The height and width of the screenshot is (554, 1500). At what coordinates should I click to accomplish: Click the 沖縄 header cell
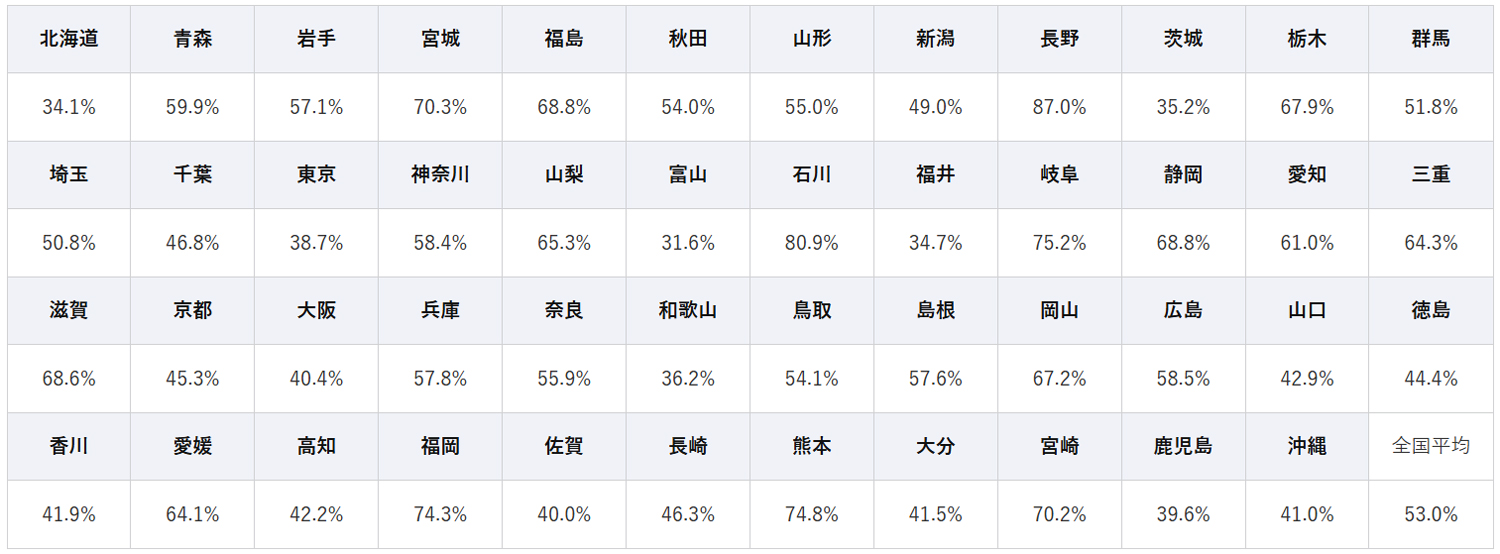[x=1307, y=446]
